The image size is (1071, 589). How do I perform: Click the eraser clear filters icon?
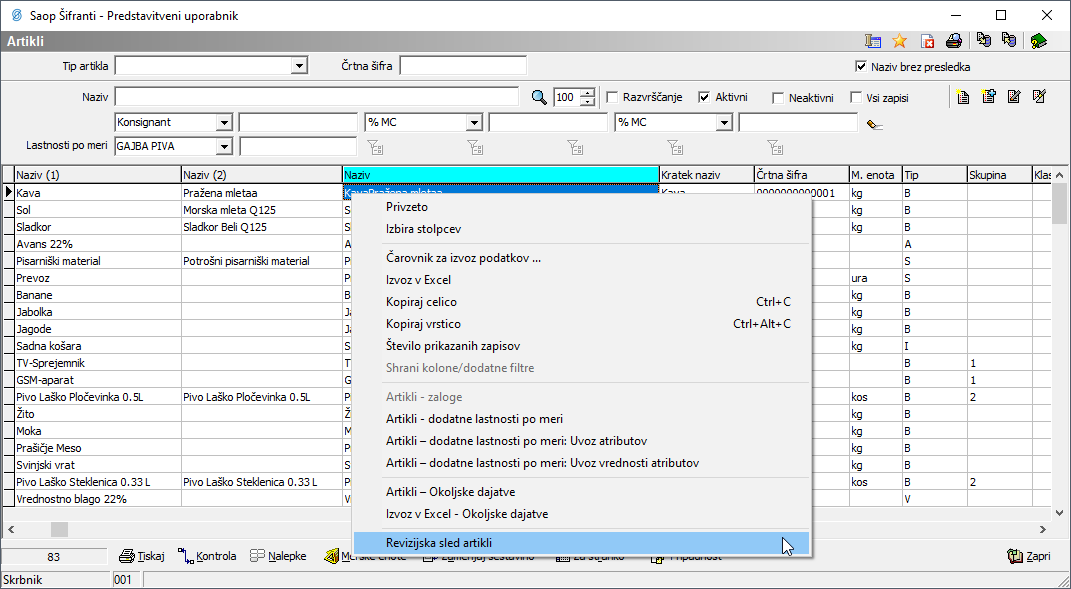click(874, 124)
